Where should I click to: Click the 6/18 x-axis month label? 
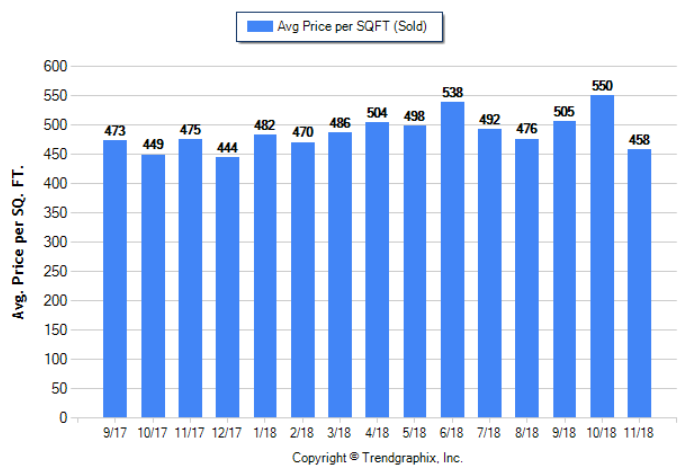pyautogui.click(x=452, y=433)
